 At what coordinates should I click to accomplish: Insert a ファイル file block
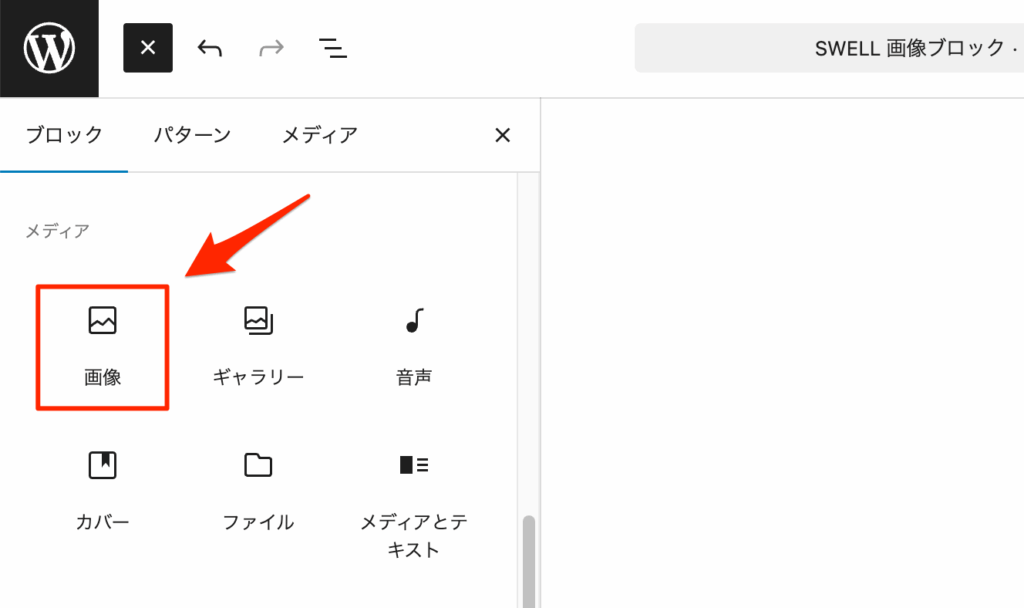[257, 485]
